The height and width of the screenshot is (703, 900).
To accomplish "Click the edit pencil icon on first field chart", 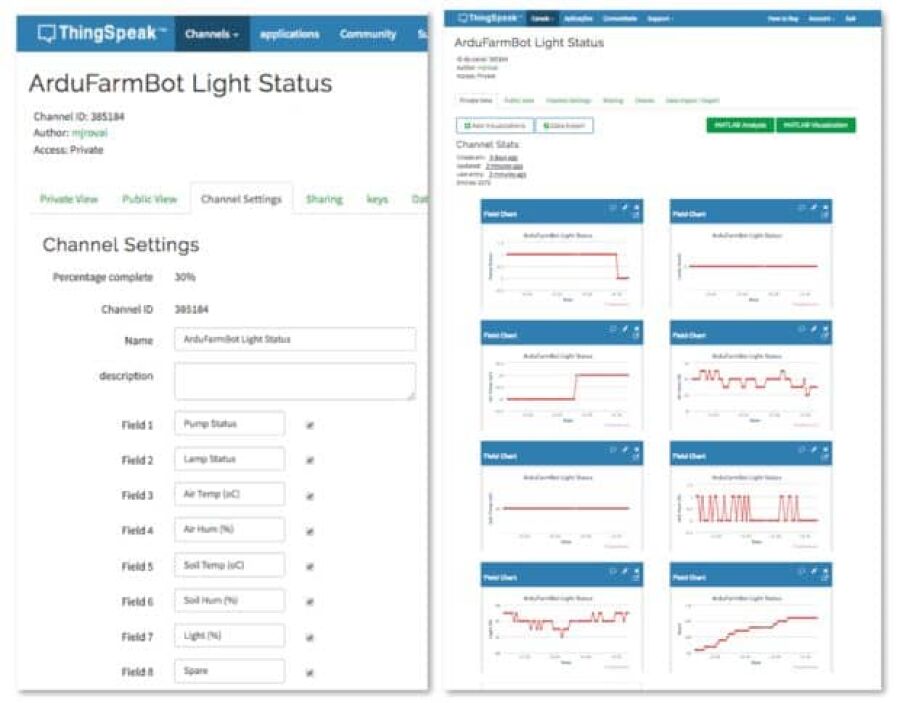I will [x=625, y=208].
